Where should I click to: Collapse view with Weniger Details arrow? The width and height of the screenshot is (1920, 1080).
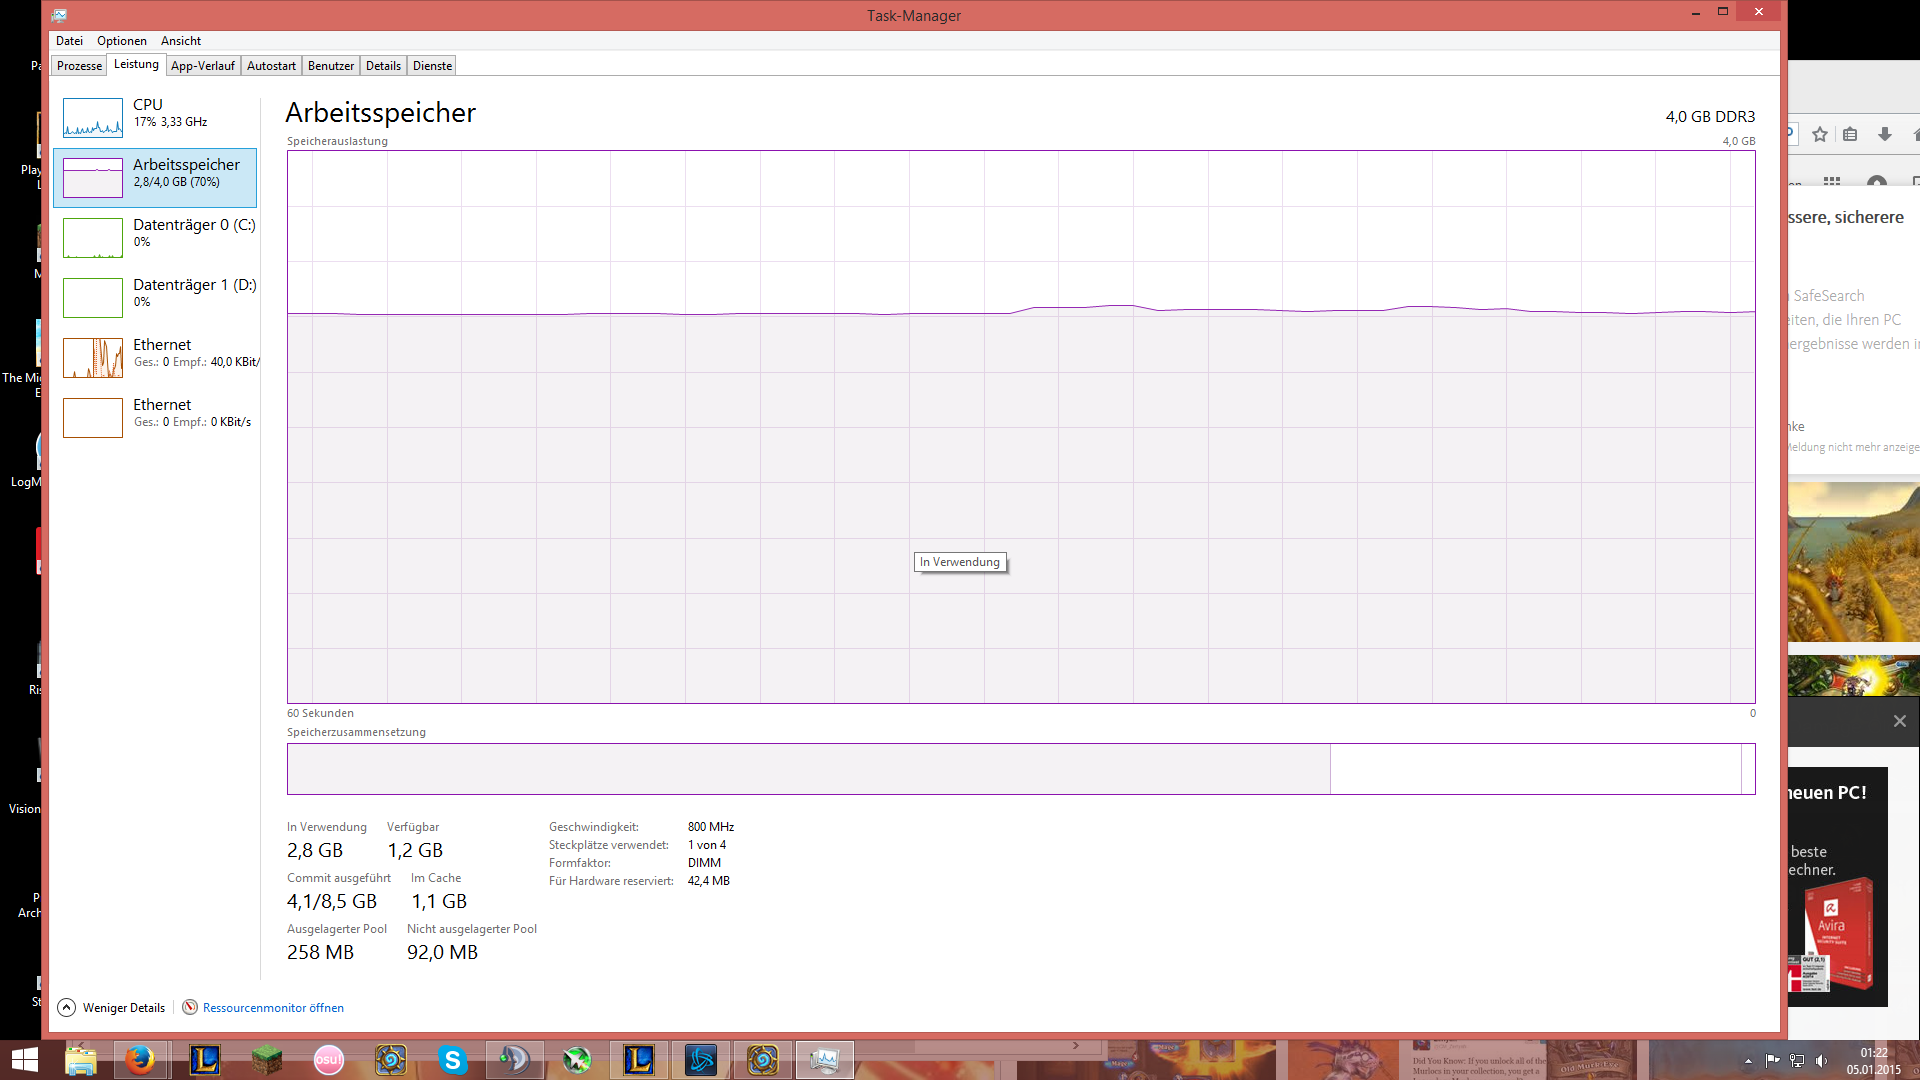point(67,1007)
